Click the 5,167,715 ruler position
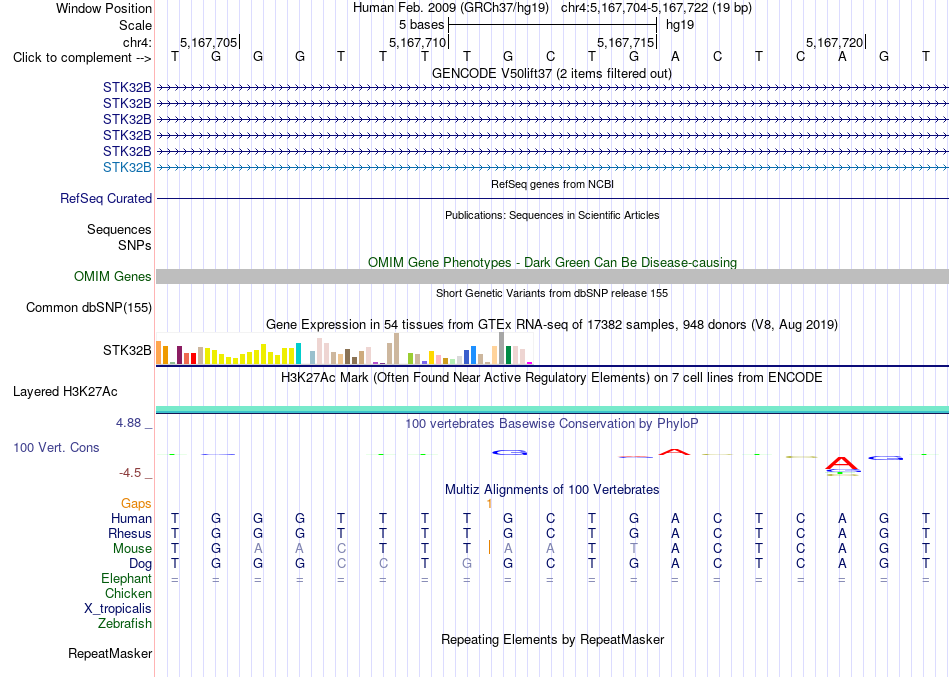Screen dimensions: 950x677 (625, 42)
